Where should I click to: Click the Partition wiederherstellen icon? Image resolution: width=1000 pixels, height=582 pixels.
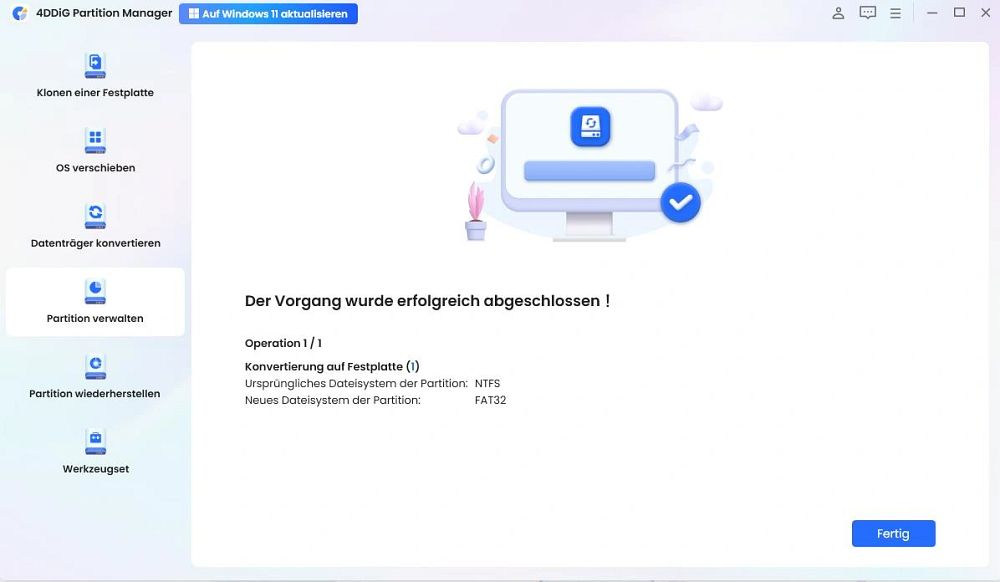(x=95, y=367)
